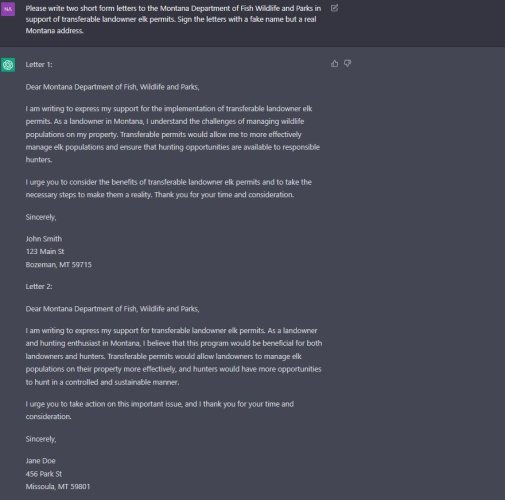Click first 'Sincerely,' closing
Viewport: 505px width, 500px height.
pyautogui.click(x=41, y=217)
